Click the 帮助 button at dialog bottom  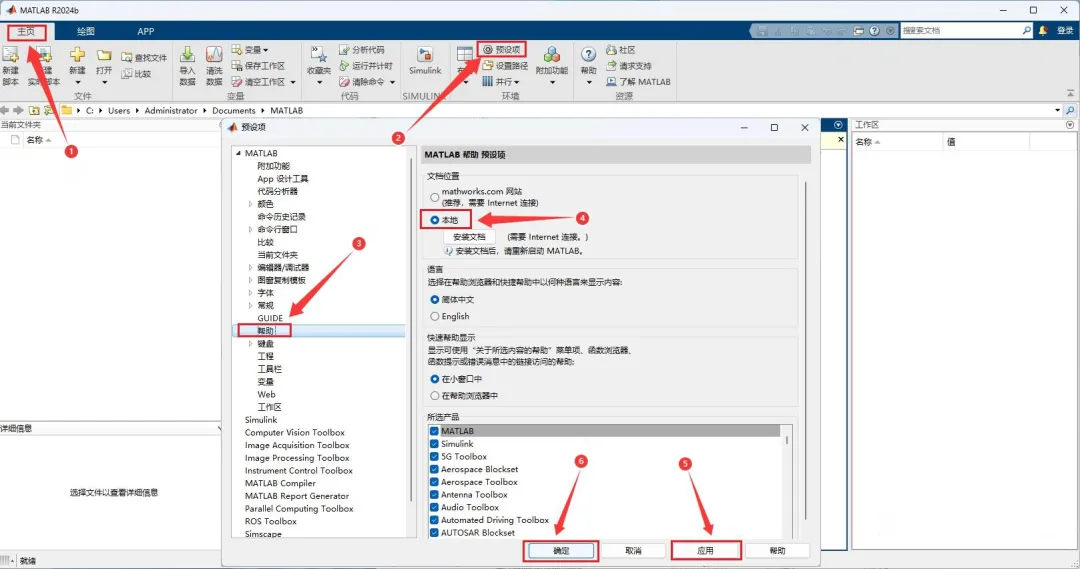(x=777, y=550)
